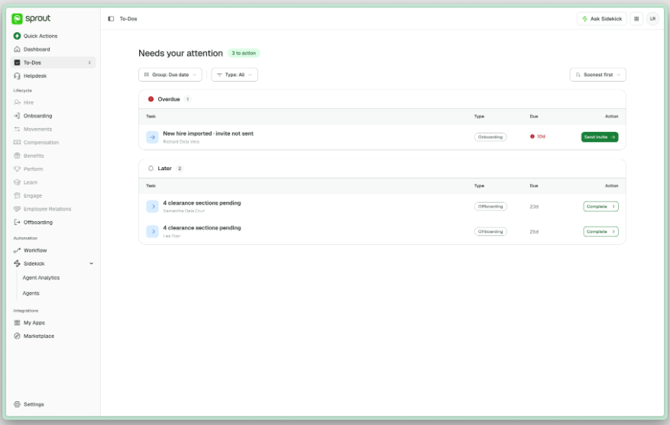Open the LR user avatar
Viewport: 670px width, 425px height.
coord(652,19)
